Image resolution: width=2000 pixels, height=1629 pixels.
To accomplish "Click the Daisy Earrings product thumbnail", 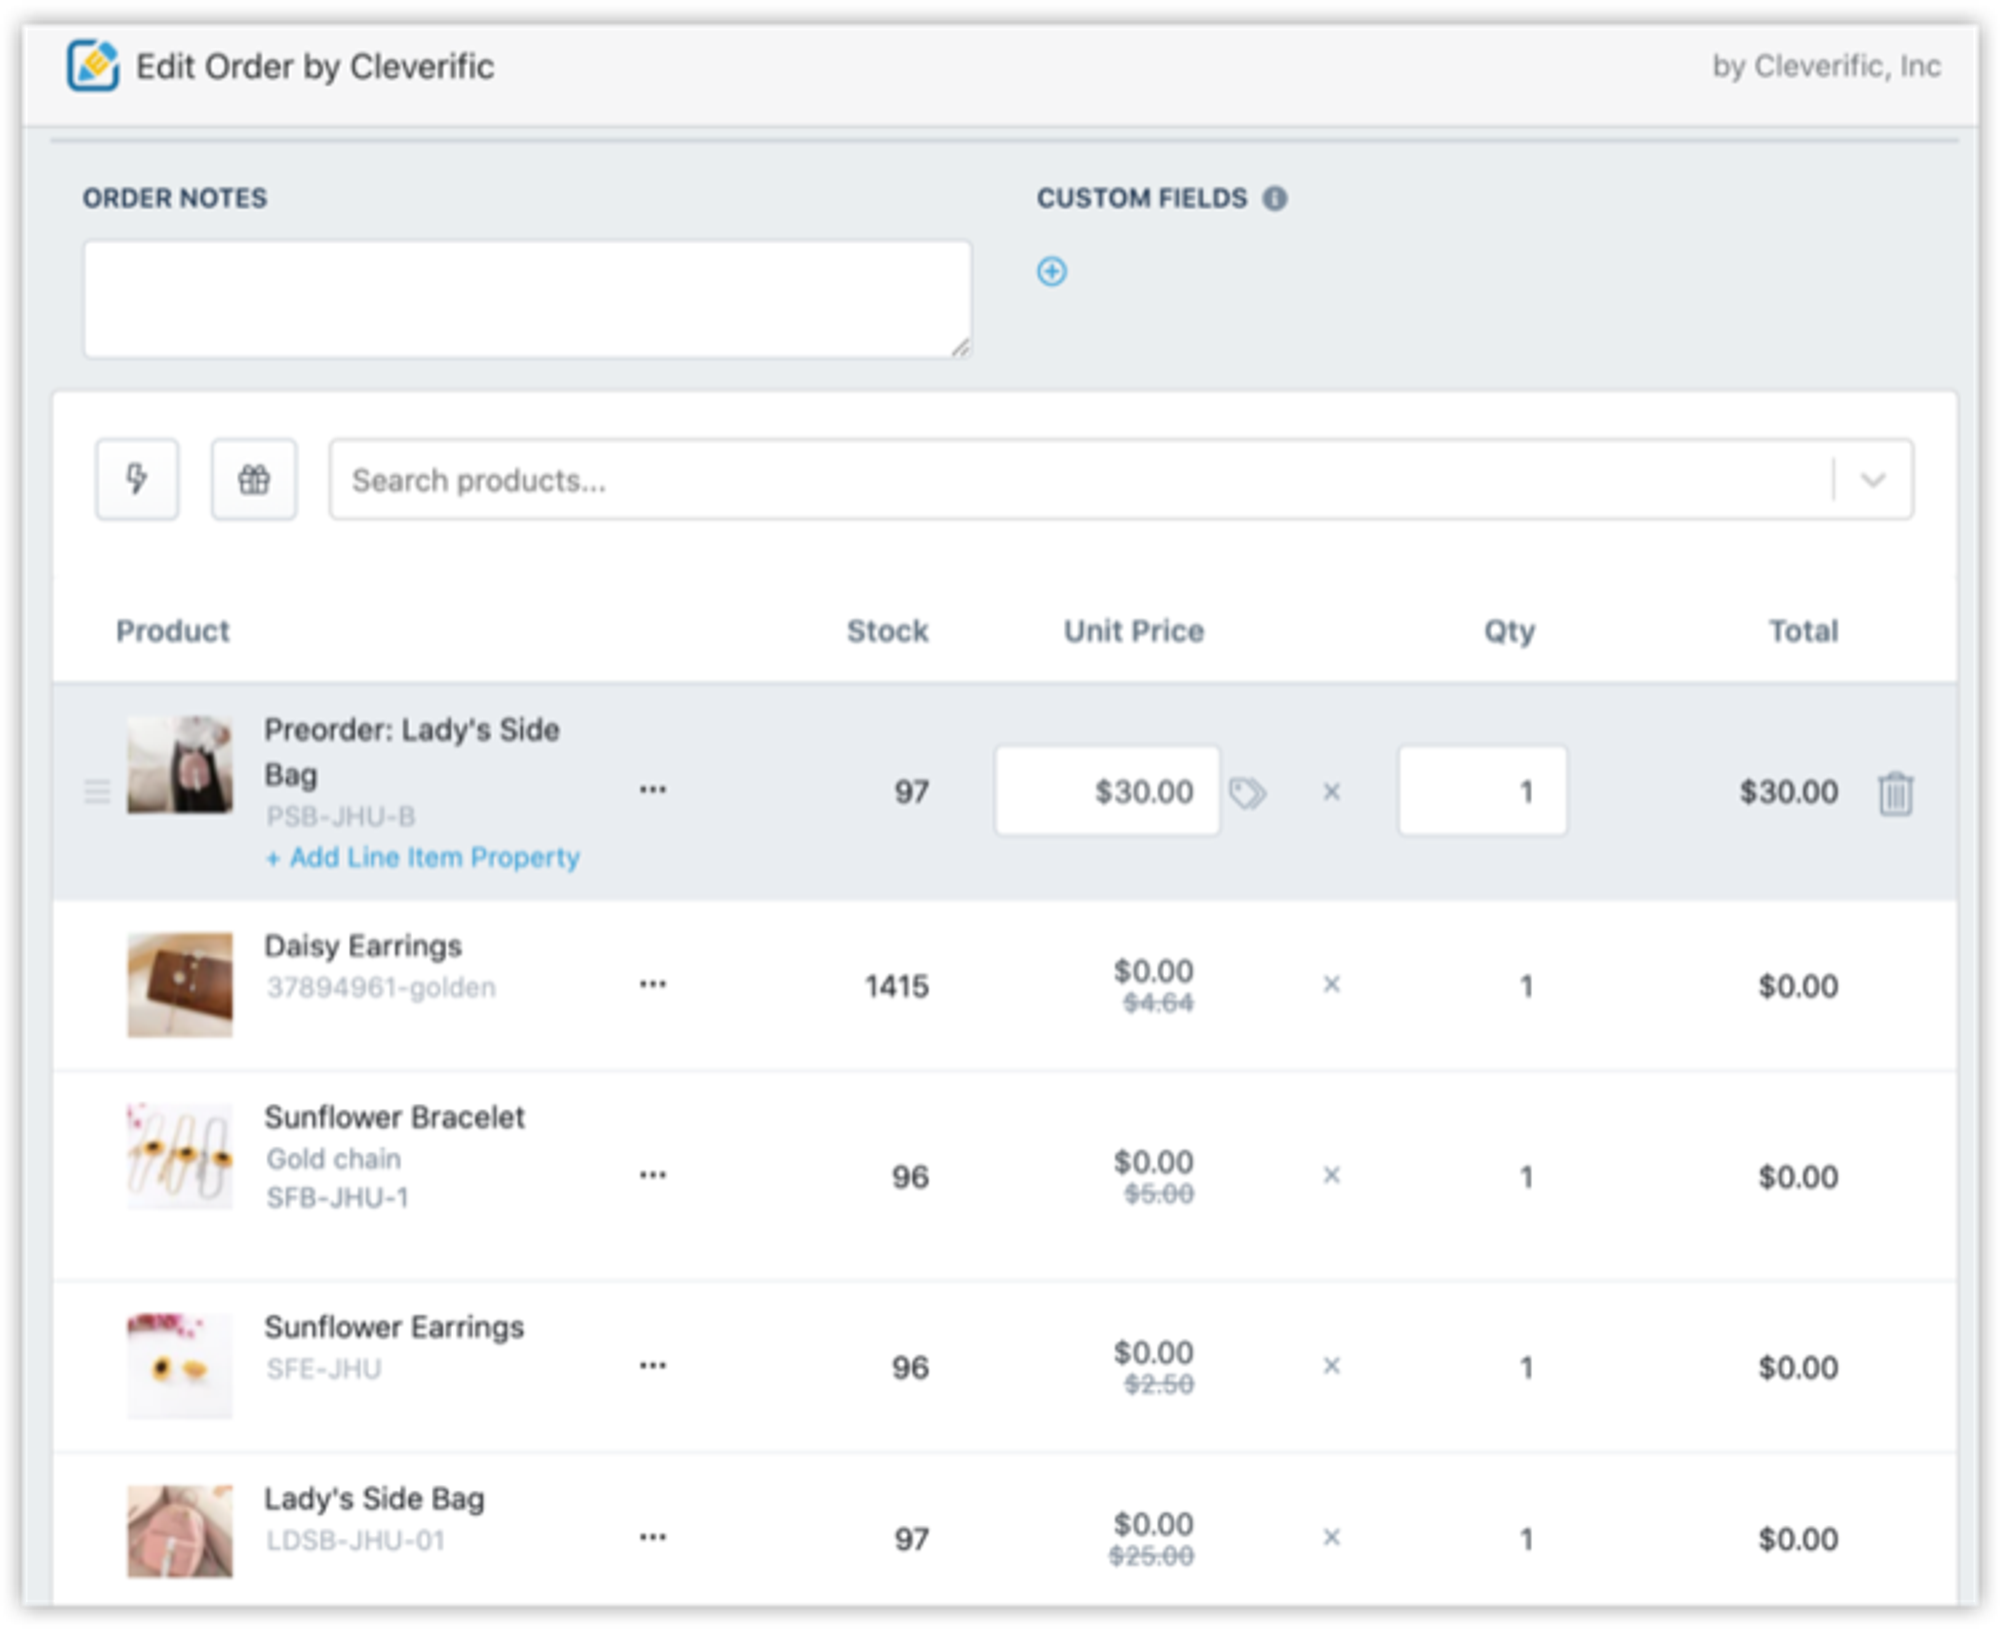I will (180, 984).
